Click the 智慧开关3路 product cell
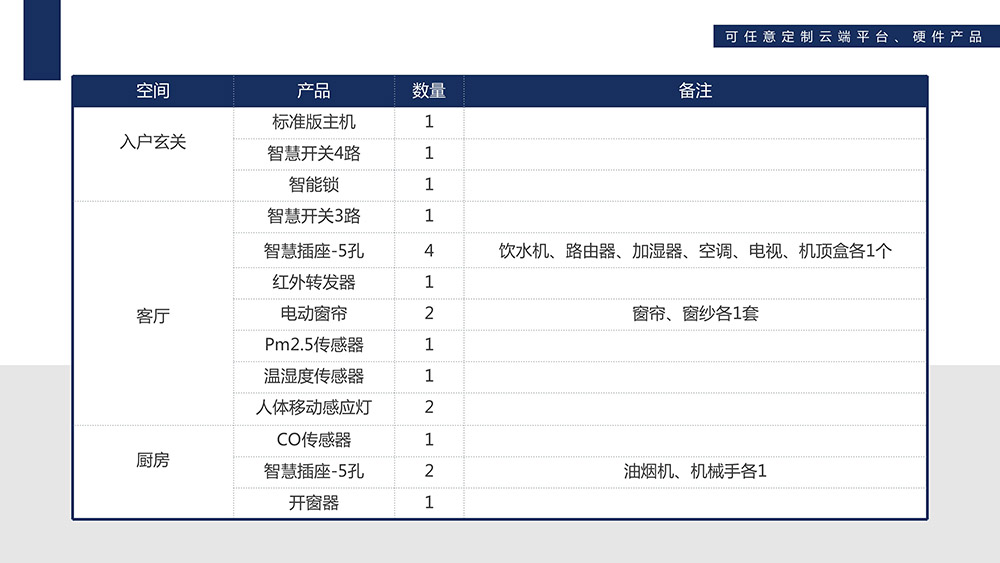 click(314, 215)
